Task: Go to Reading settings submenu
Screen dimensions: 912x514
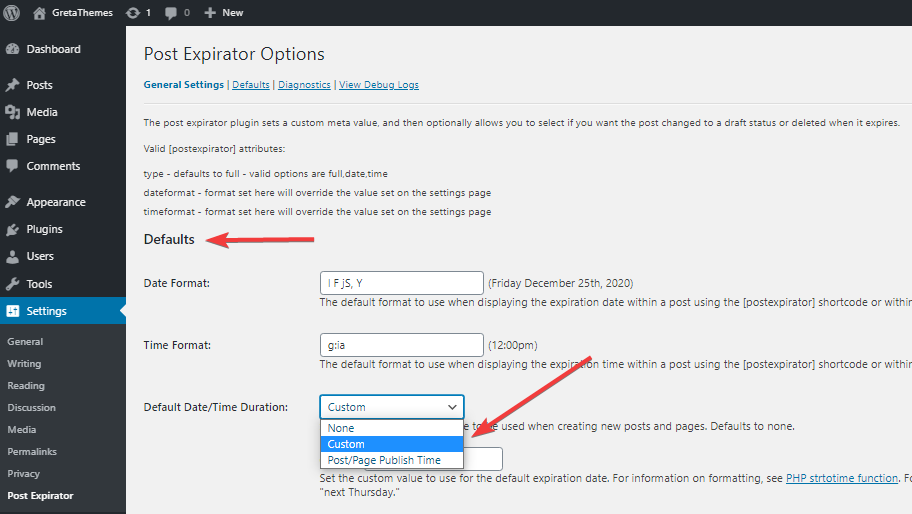Action: tap(26, 386)
